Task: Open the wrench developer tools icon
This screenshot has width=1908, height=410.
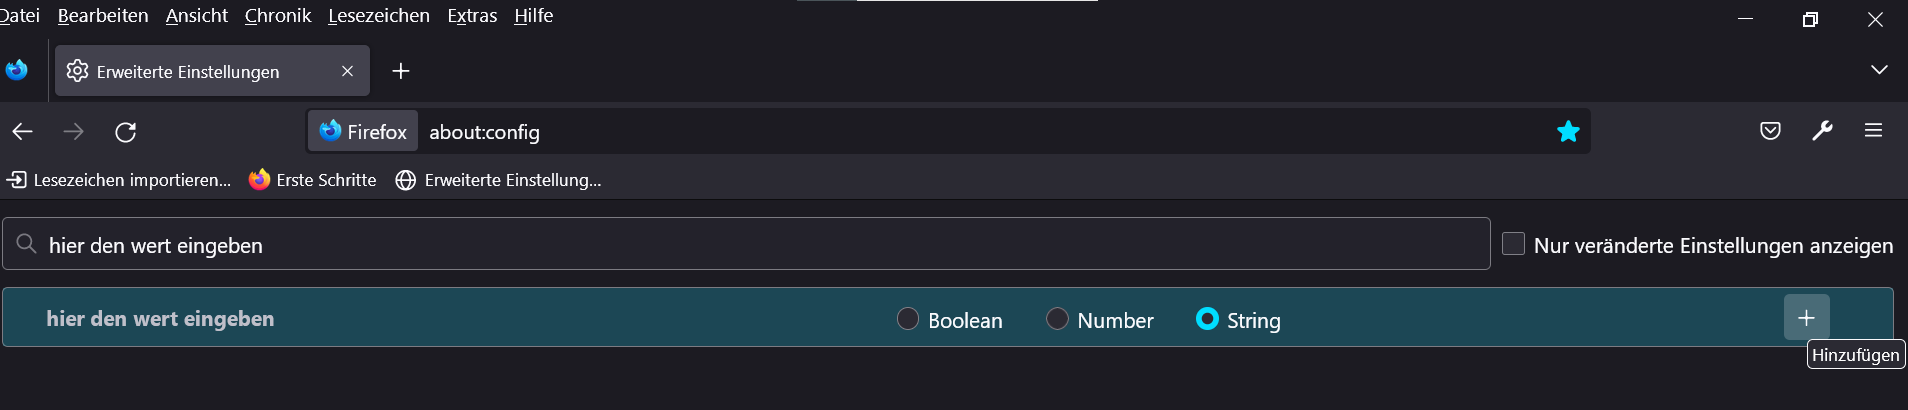Action: click(1822, 131)
